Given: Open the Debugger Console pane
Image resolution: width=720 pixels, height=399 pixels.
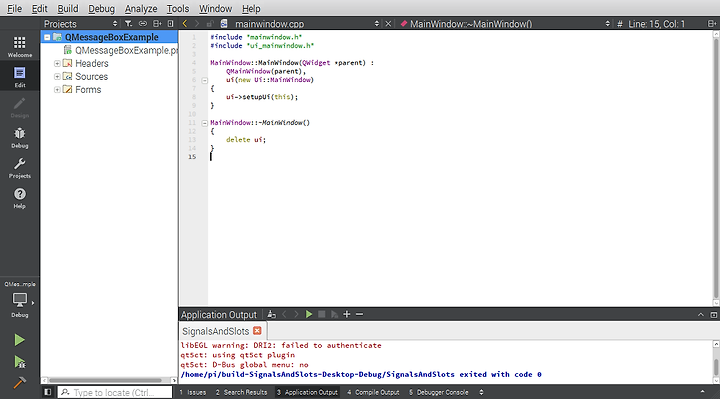Looking at the screenshot, I should tap(439, 392).
